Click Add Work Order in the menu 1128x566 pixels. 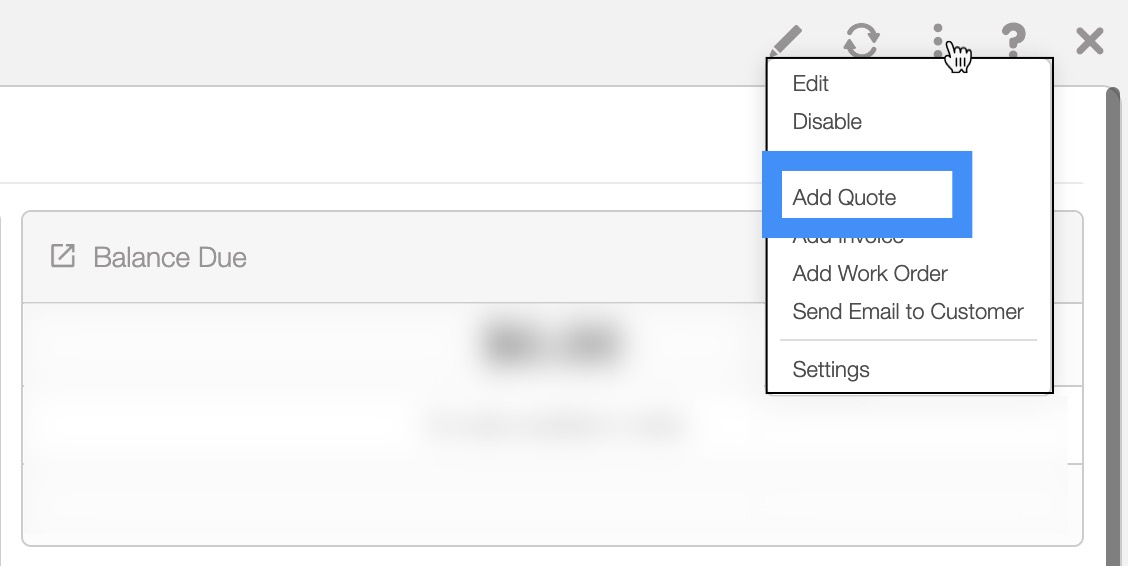coord(870,274)
